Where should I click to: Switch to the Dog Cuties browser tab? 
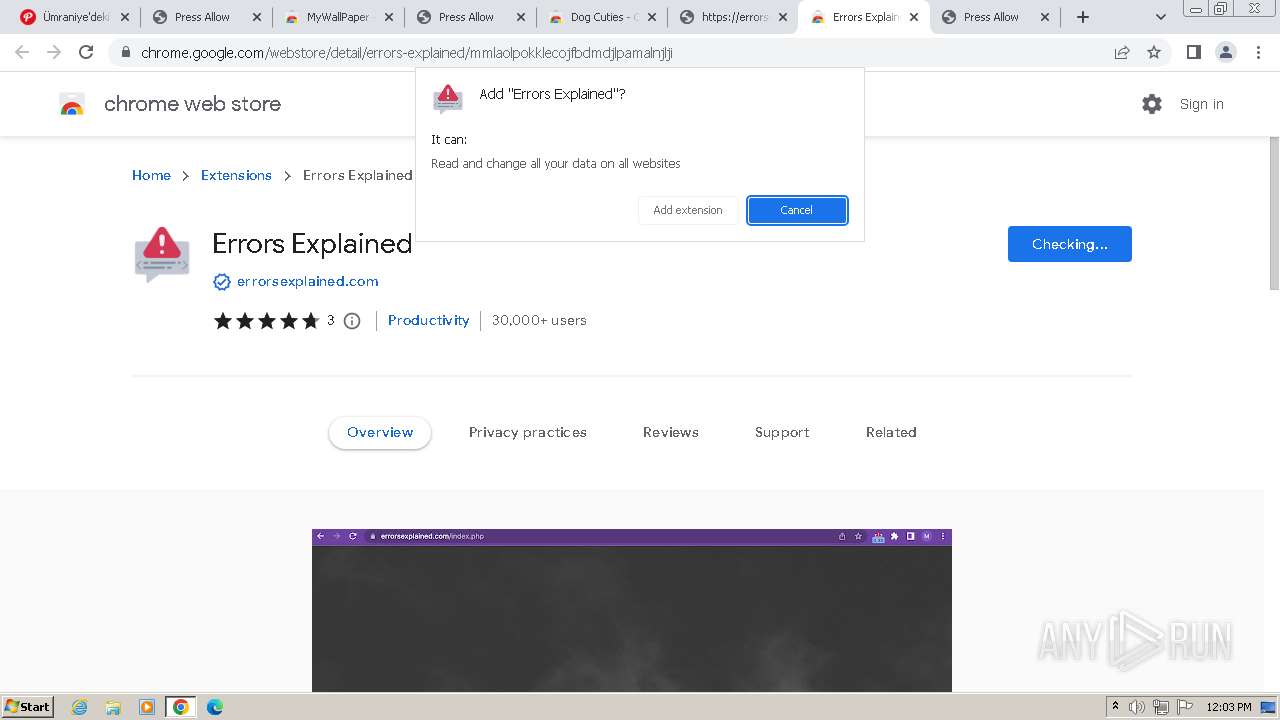(603, 17)
